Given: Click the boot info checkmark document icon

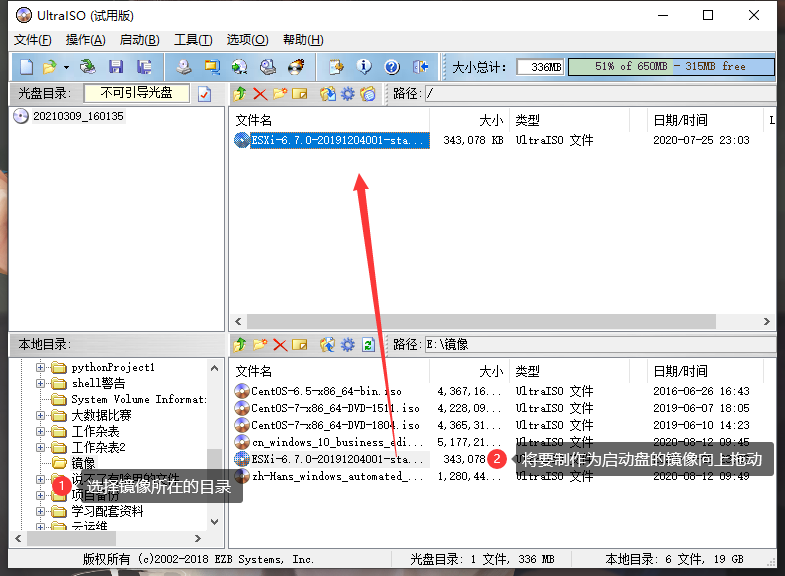Looking at the screenshot, I should (204, 94).
